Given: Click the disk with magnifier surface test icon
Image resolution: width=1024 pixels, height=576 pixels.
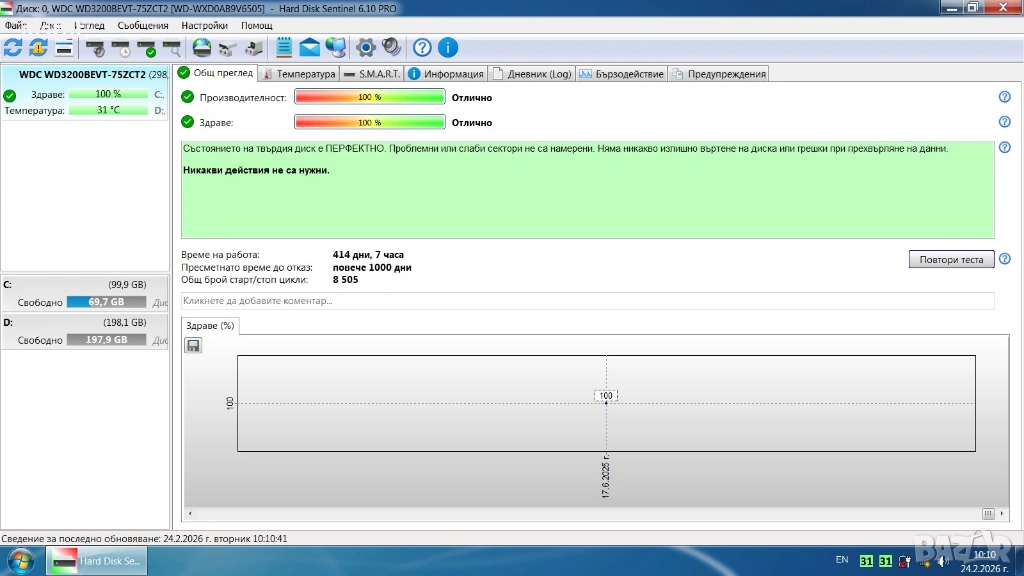Looking at the screenshot, I should (x=172, y=47).
